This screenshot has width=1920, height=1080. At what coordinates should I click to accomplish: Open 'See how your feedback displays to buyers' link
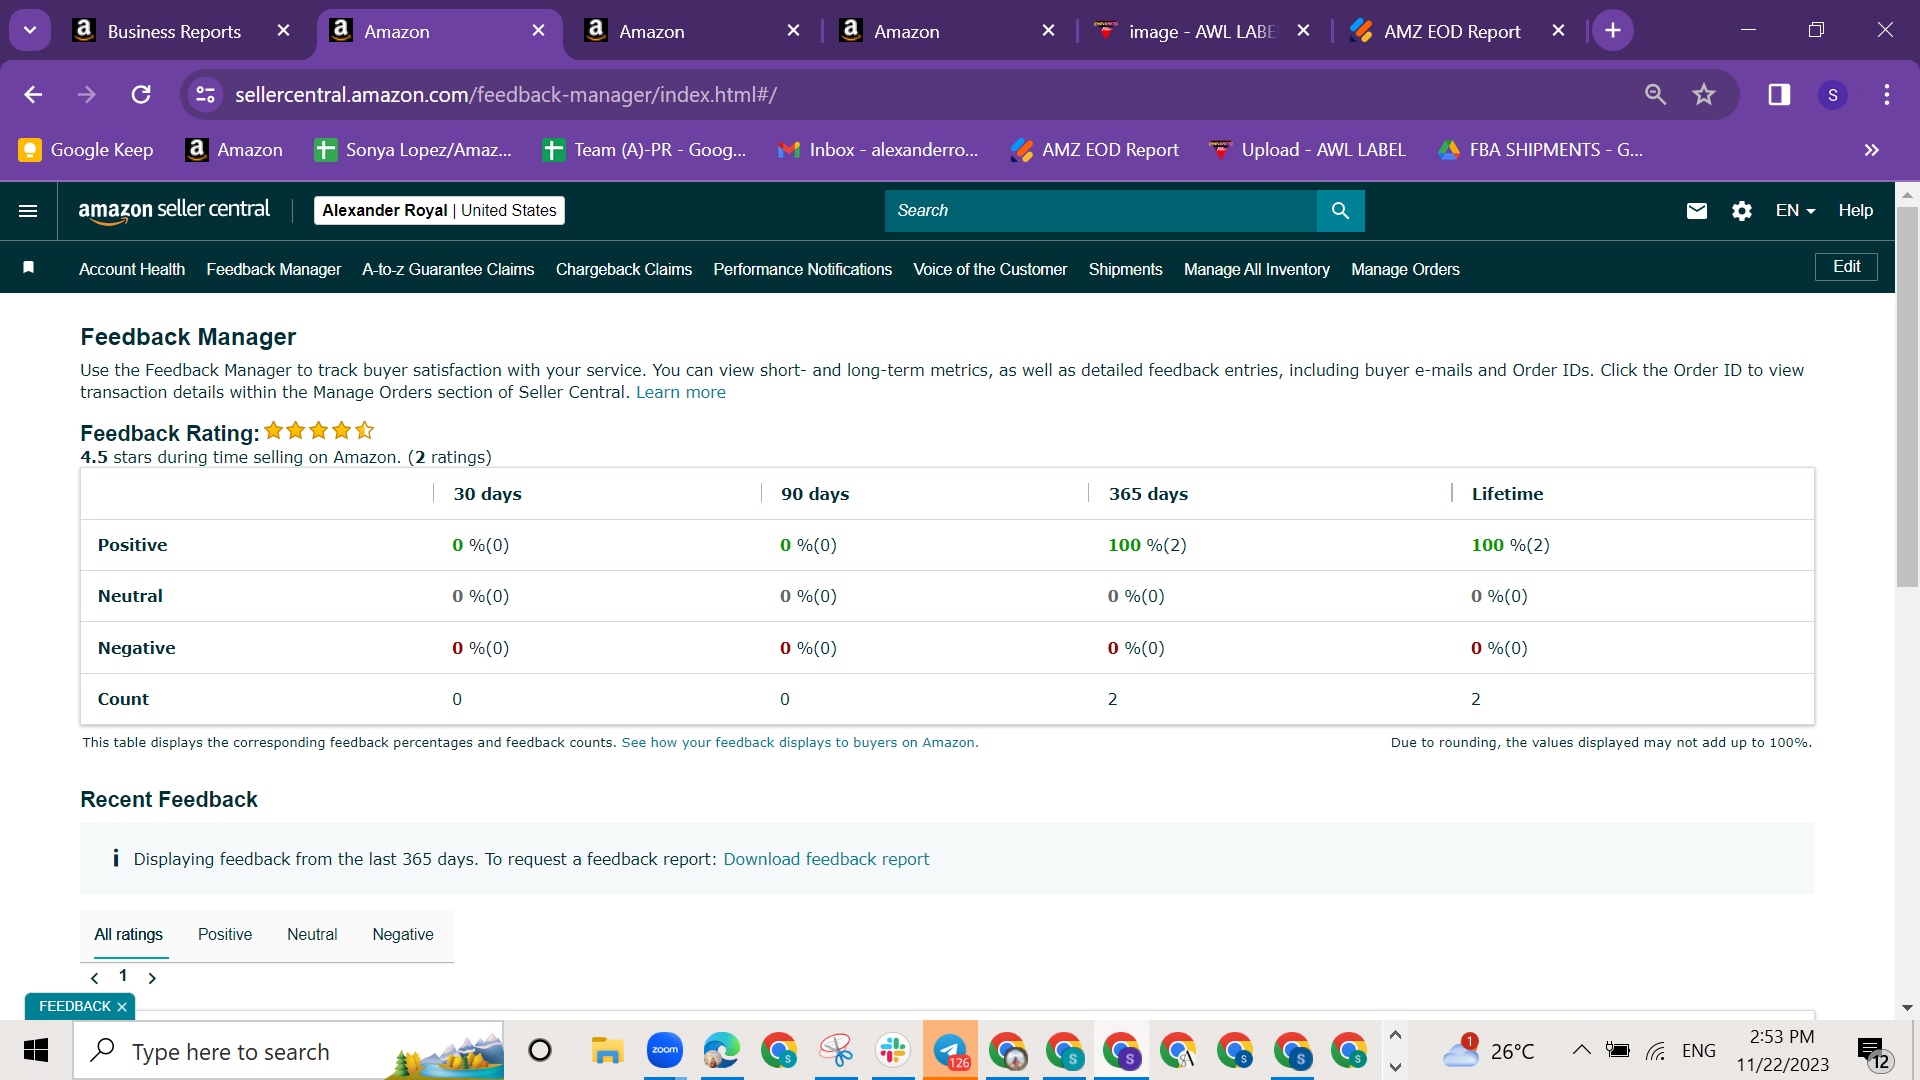coord(798,743)
